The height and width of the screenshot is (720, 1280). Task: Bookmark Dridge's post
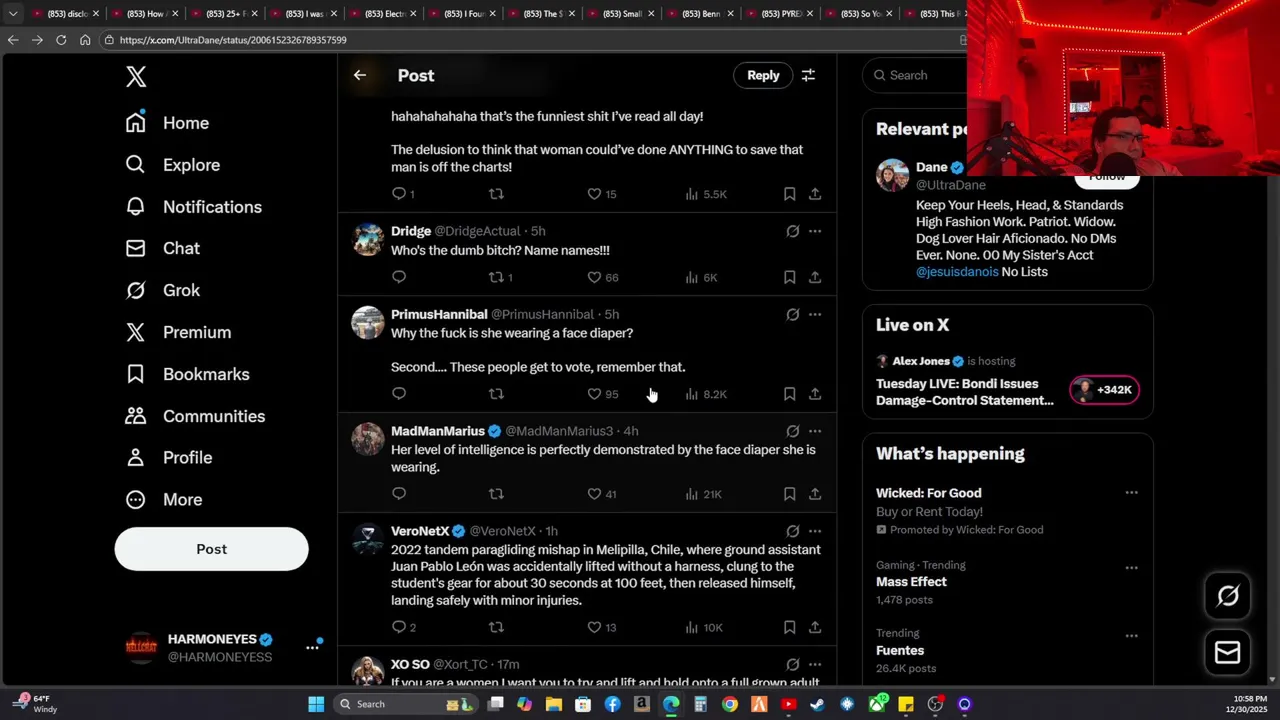789,277
